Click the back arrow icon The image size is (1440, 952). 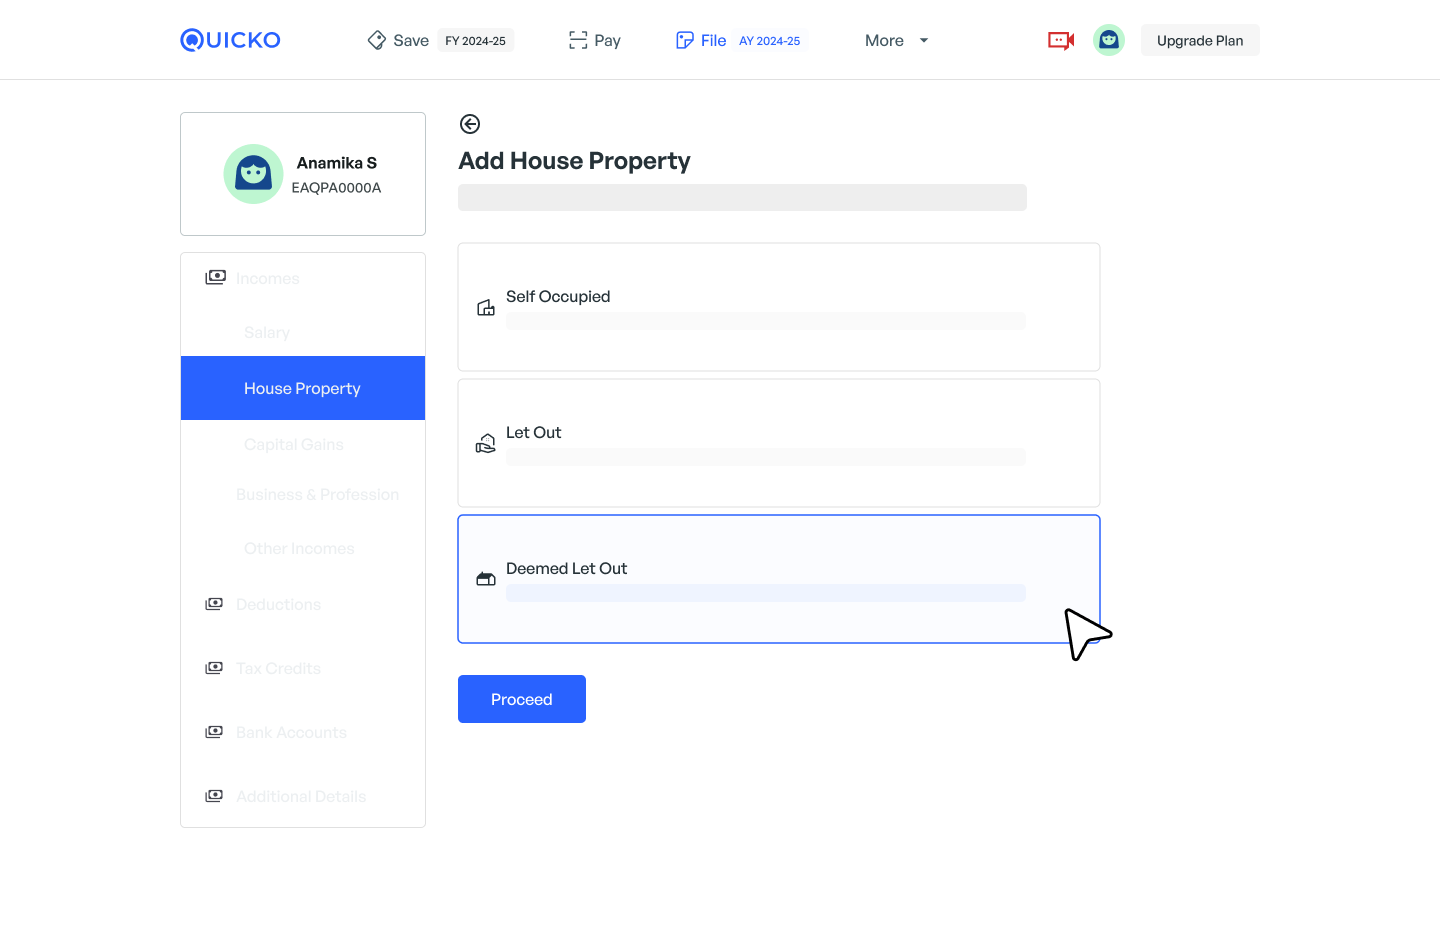tap(469, 124)
